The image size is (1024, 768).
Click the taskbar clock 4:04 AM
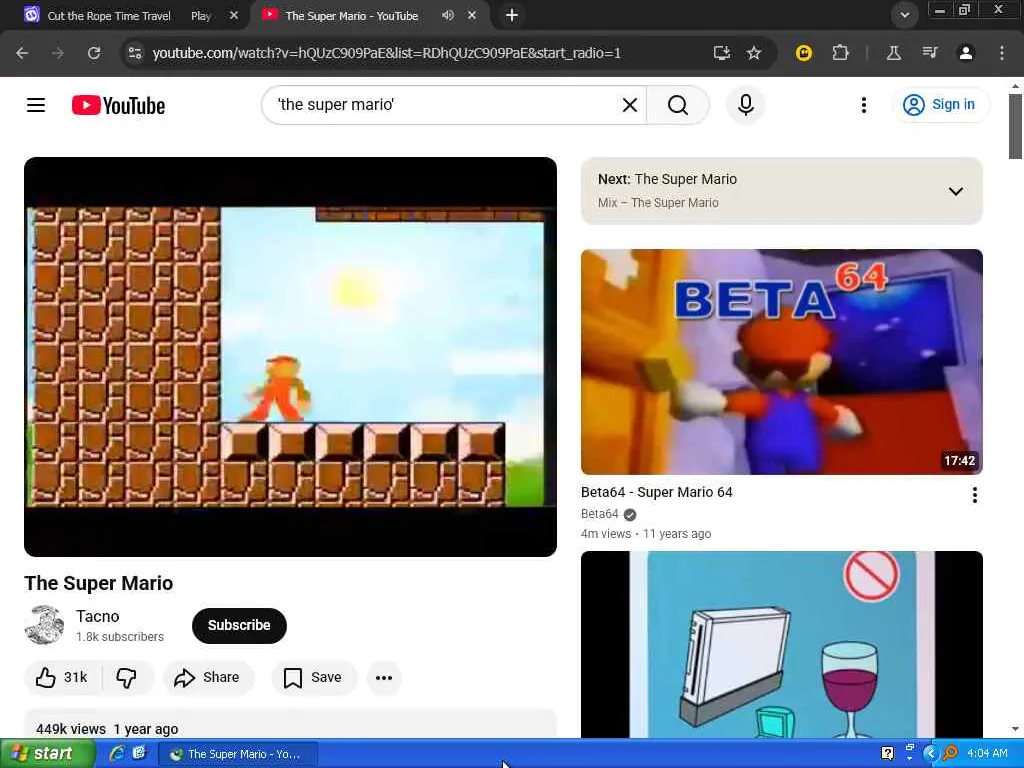(987, 753)
